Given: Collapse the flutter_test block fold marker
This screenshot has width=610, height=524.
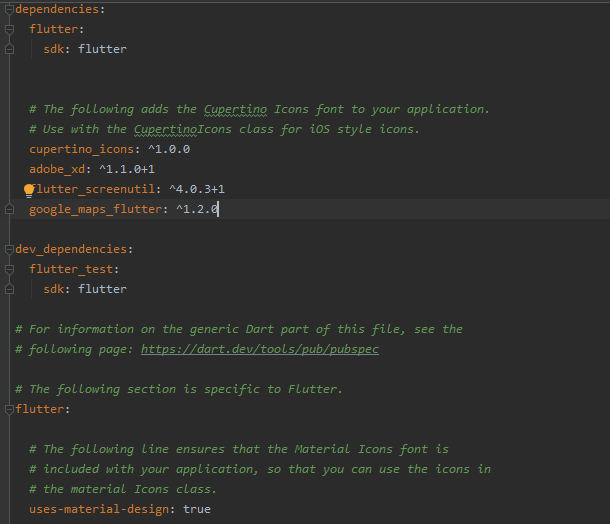Looking at the screenshot, I should point(9,270).
